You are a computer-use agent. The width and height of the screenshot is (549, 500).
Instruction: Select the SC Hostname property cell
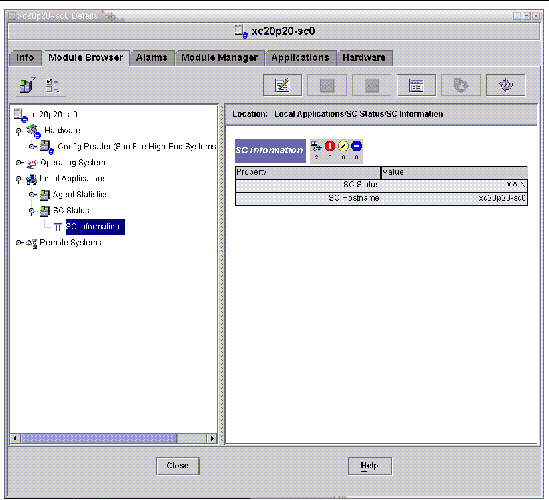(308, 199)
